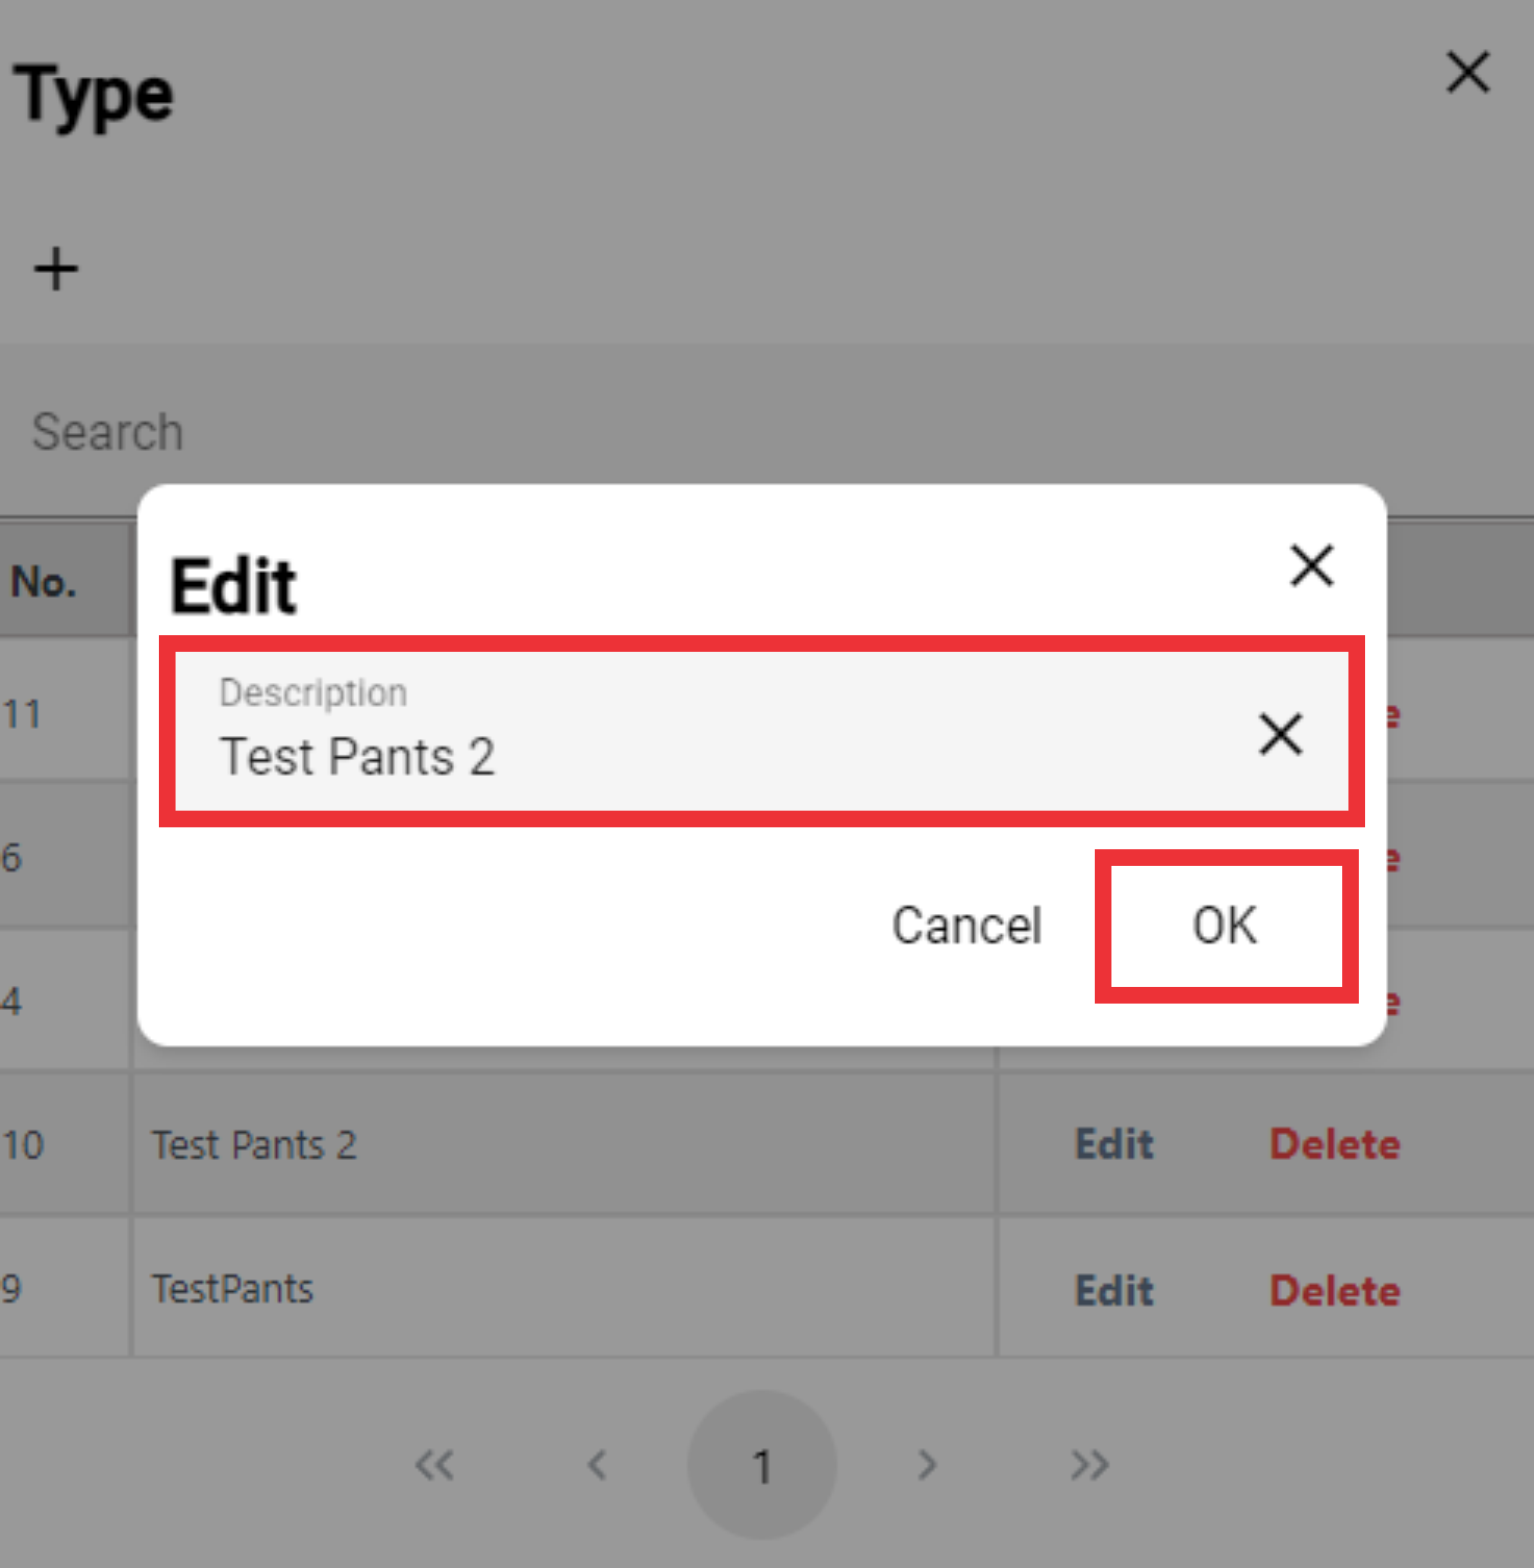The width and height of the screenshot is (1534, 1568).
Task: Close the Type panel with the X
Action: click(1468, 73)
